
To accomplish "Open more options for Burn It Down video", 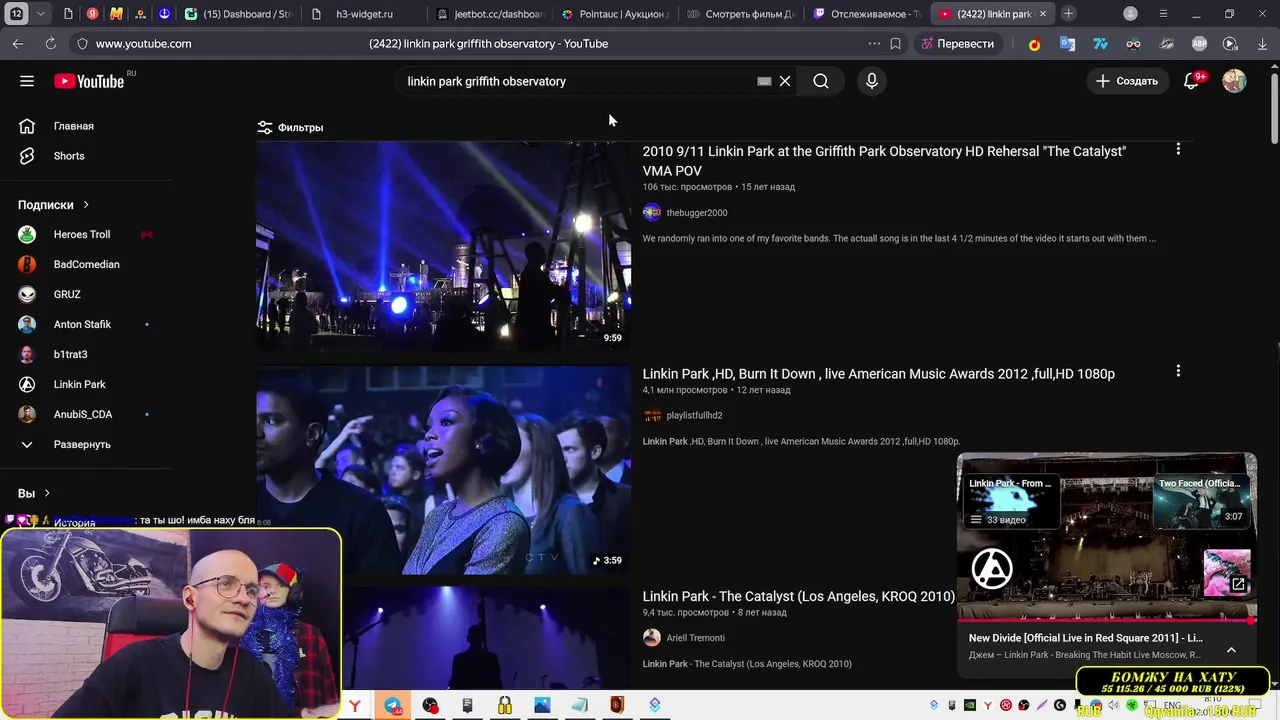I will coord(1178,371).
